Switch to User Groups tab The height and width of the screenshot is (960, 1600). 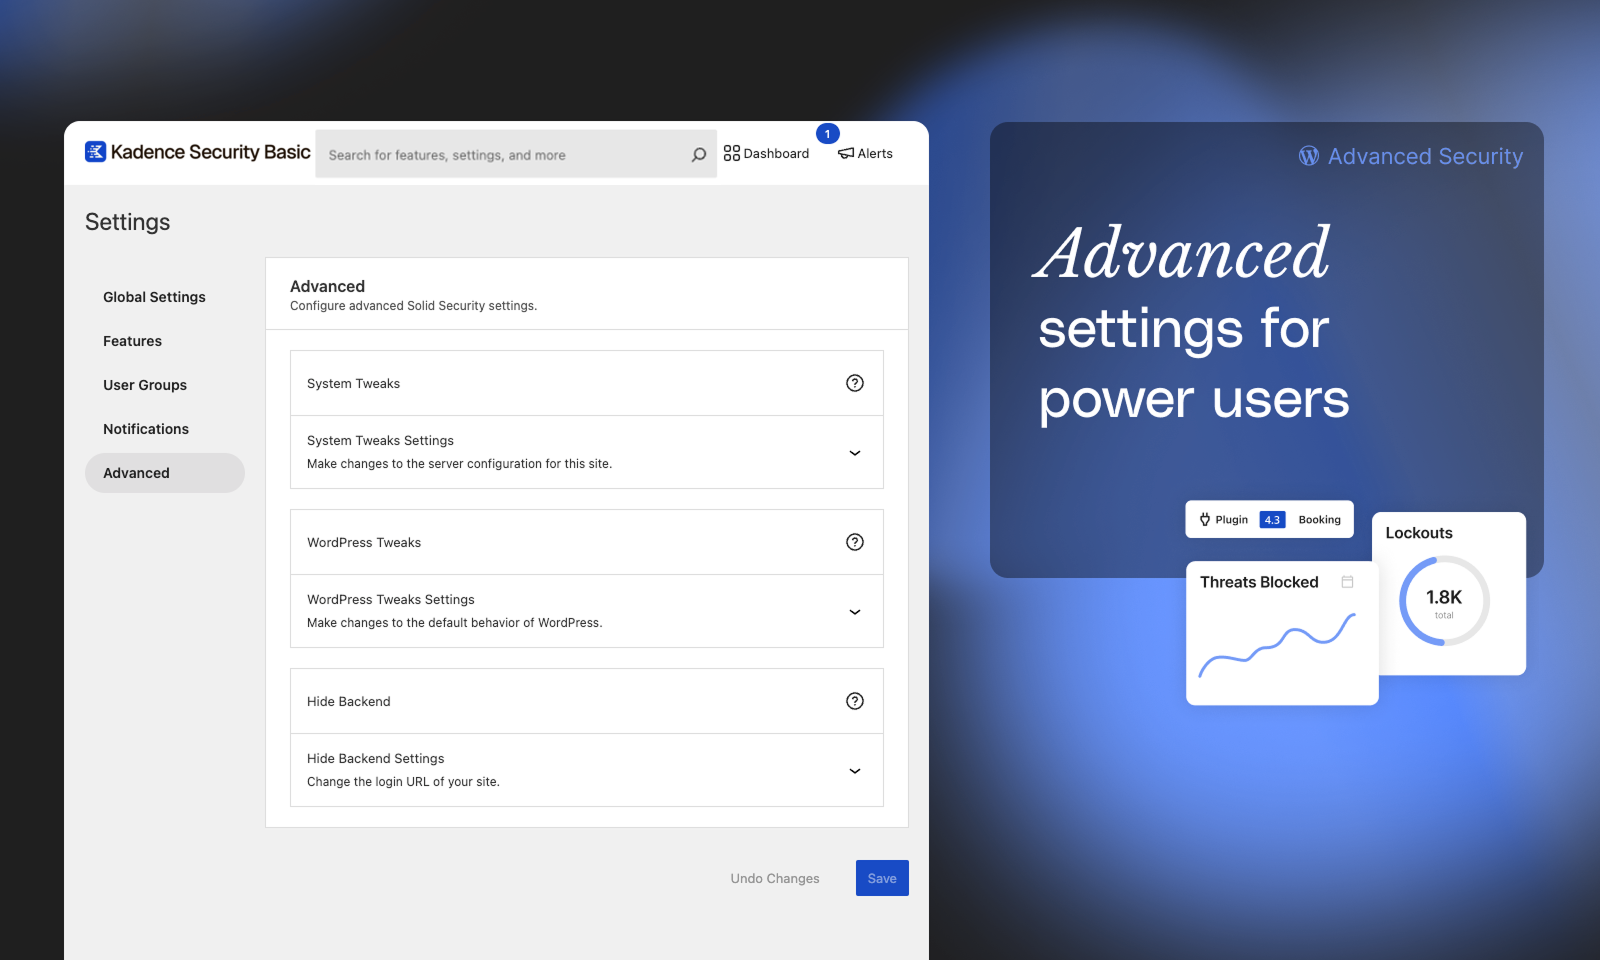pos(145,385)
